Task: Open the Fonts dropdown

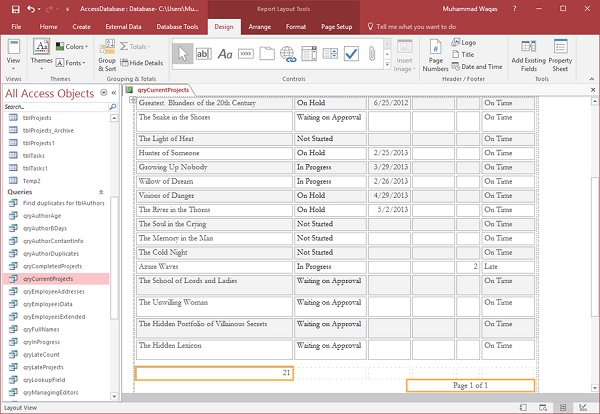Action: (x=72, y=62)
